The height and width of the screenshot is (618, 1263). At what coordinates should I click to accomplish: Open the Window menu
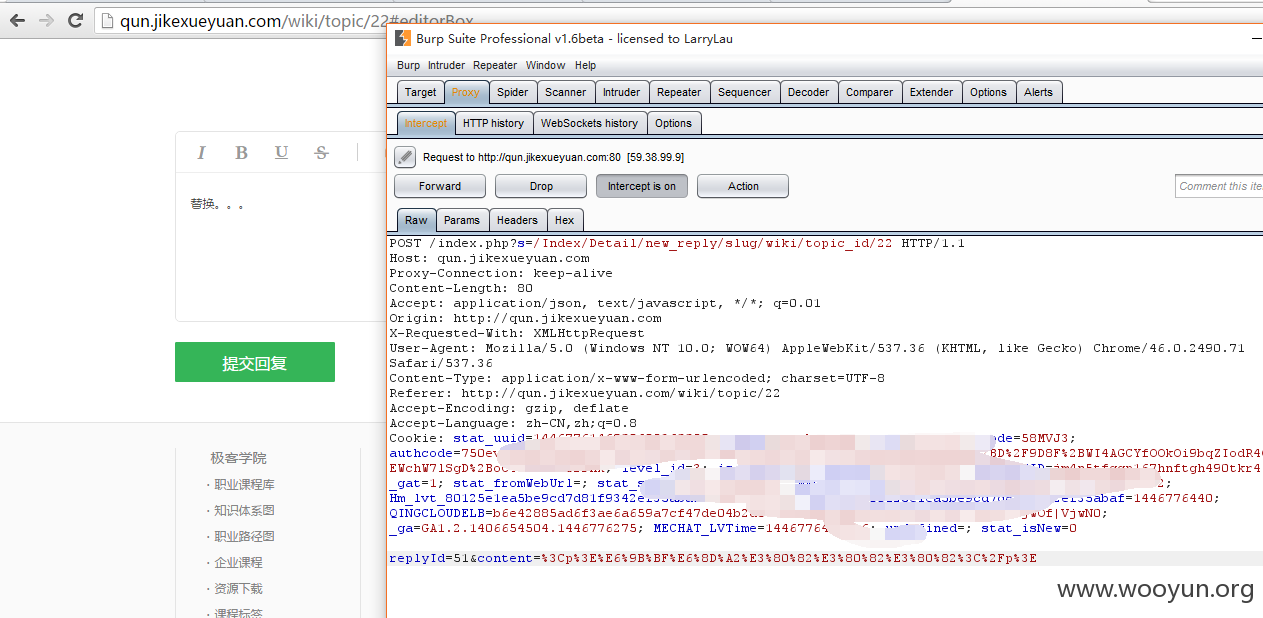(x=545, y=65)
